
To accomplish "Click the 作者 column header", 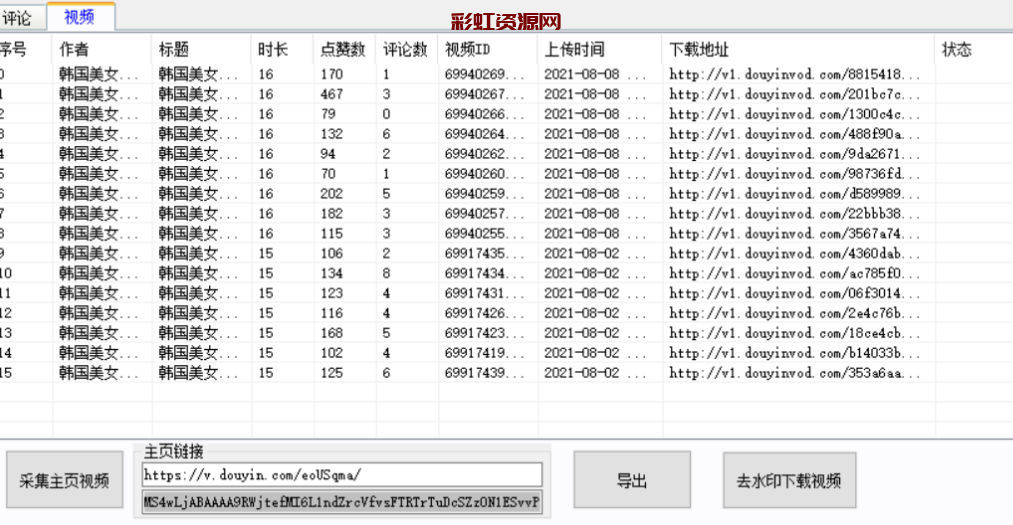I will (x=74, y=49).
